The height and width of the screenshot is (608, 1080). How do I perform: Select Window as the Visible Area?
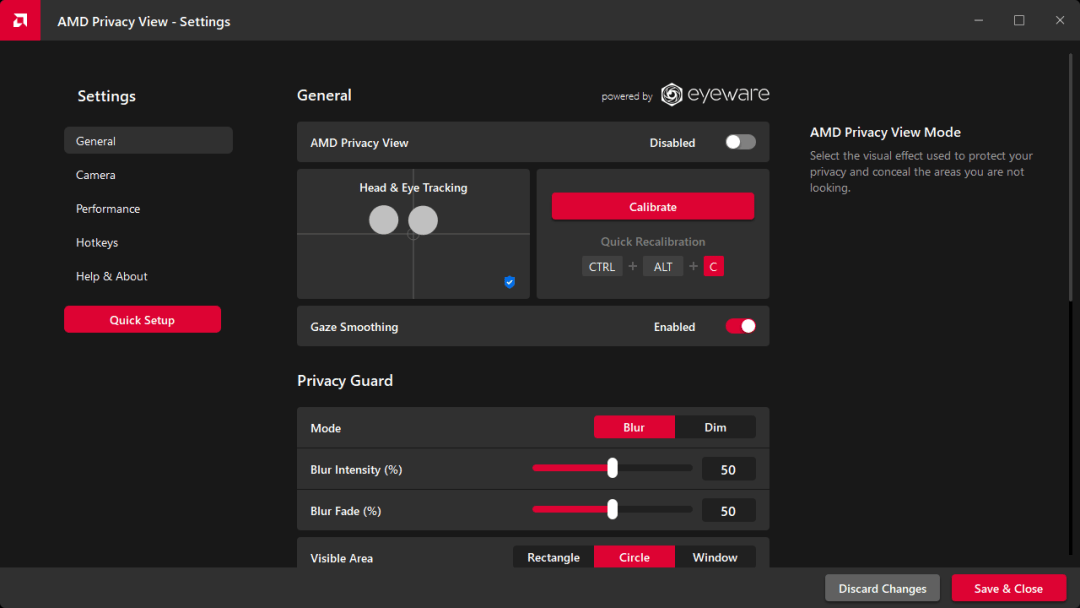click(716, 557)
